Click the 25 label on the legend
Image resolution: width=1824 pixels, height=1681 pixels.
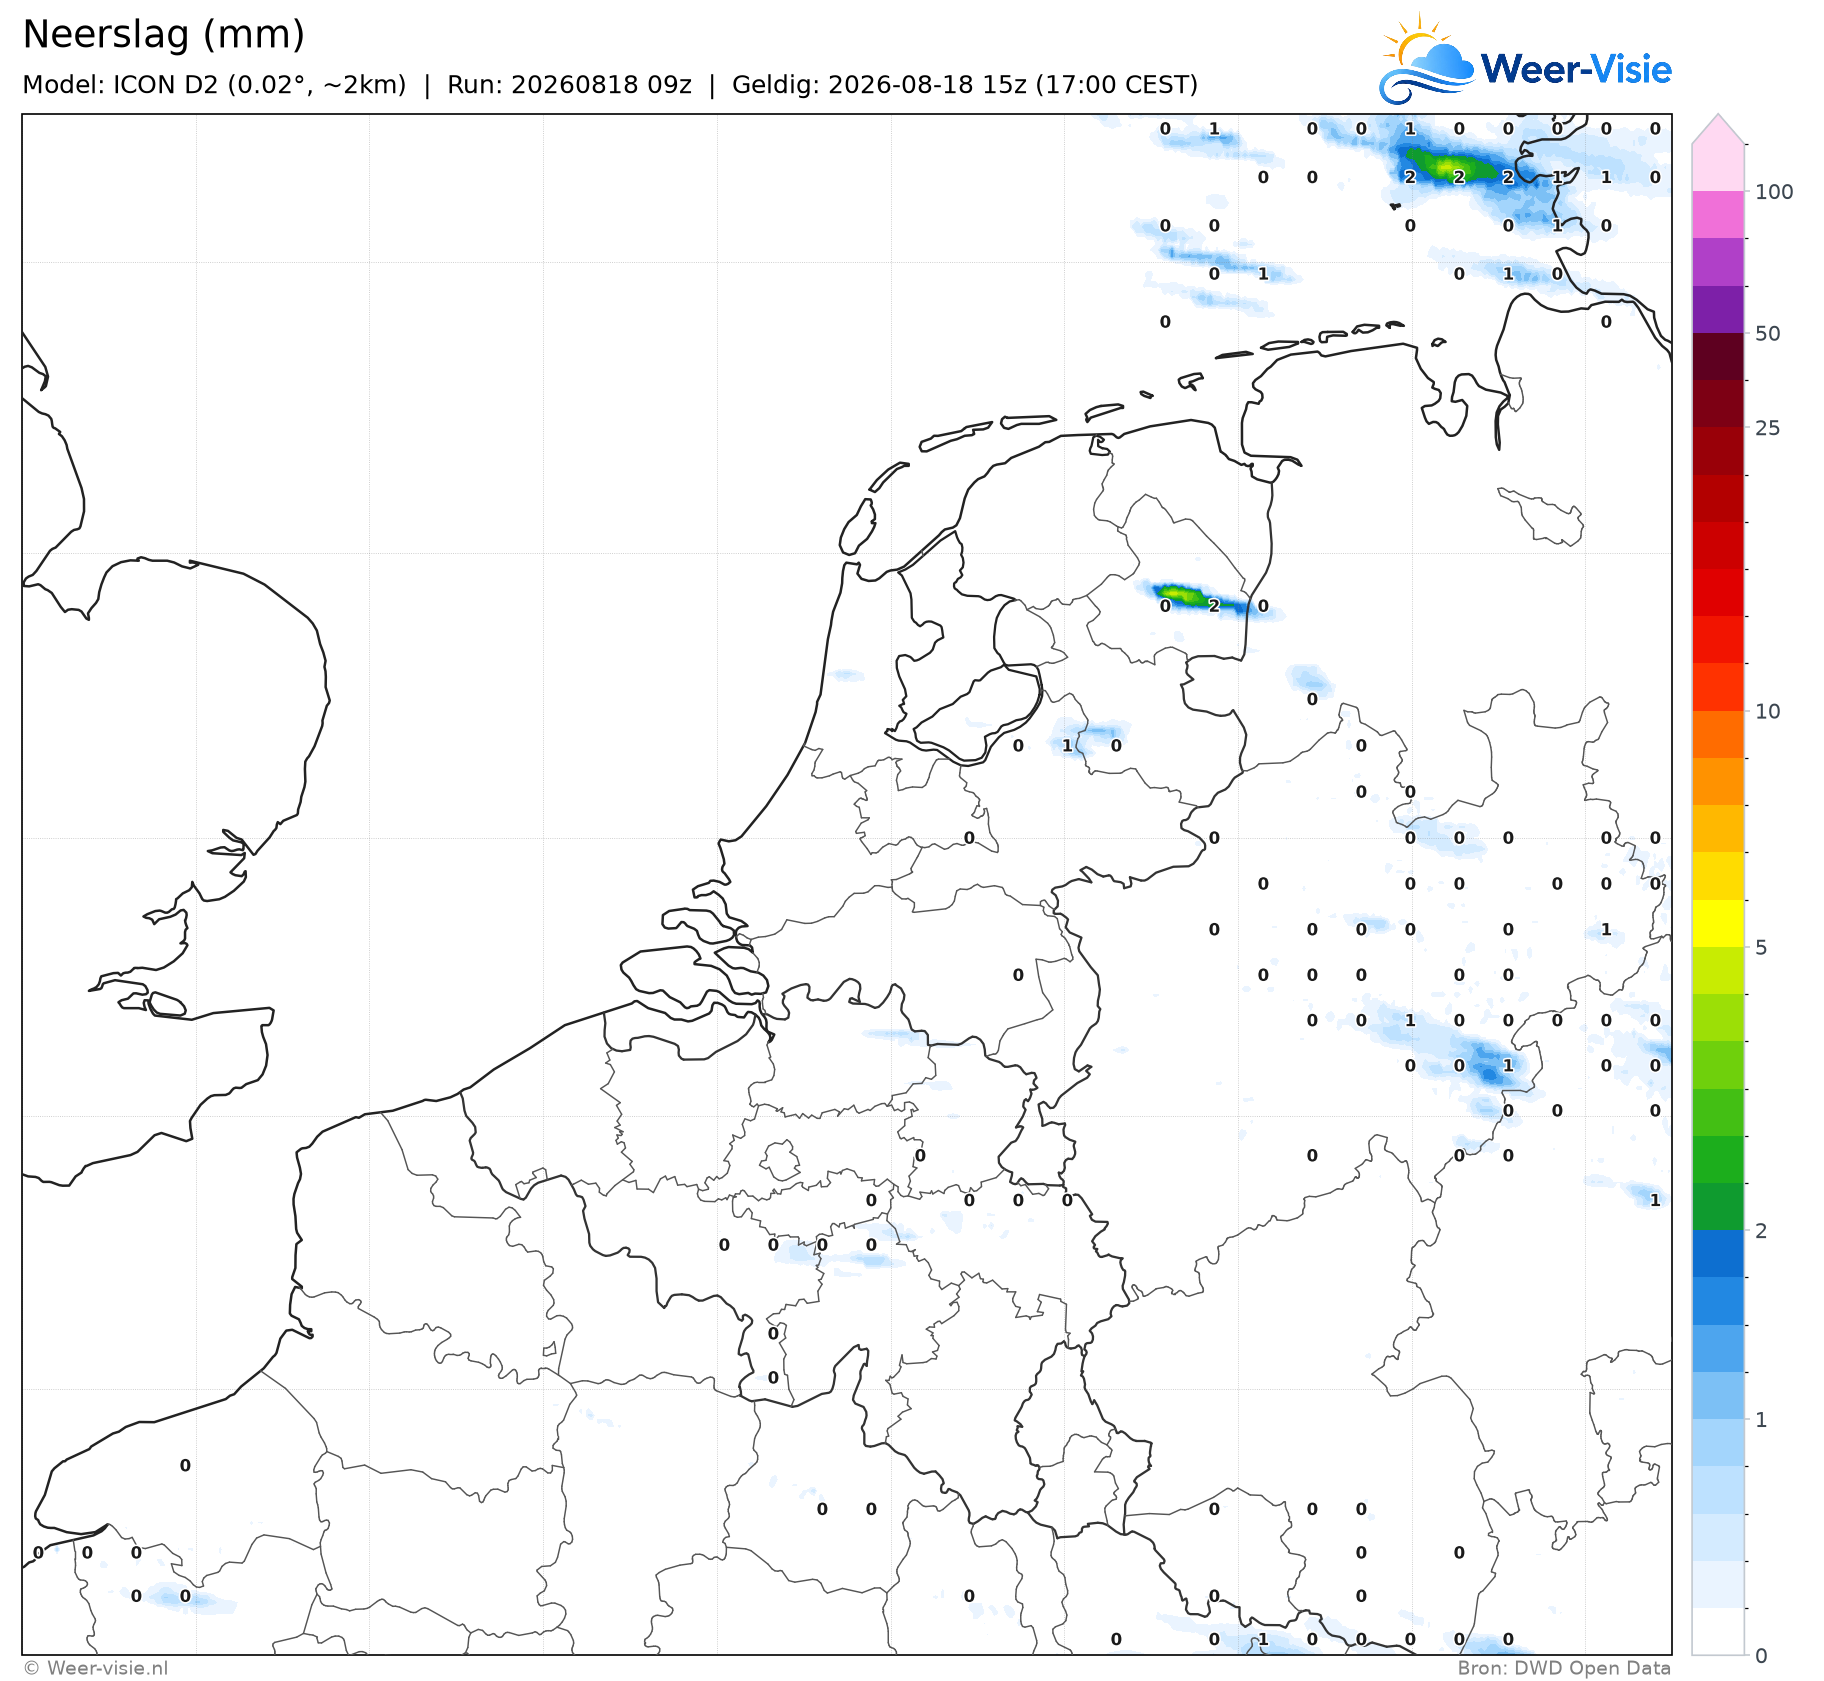click(1768, 428)
